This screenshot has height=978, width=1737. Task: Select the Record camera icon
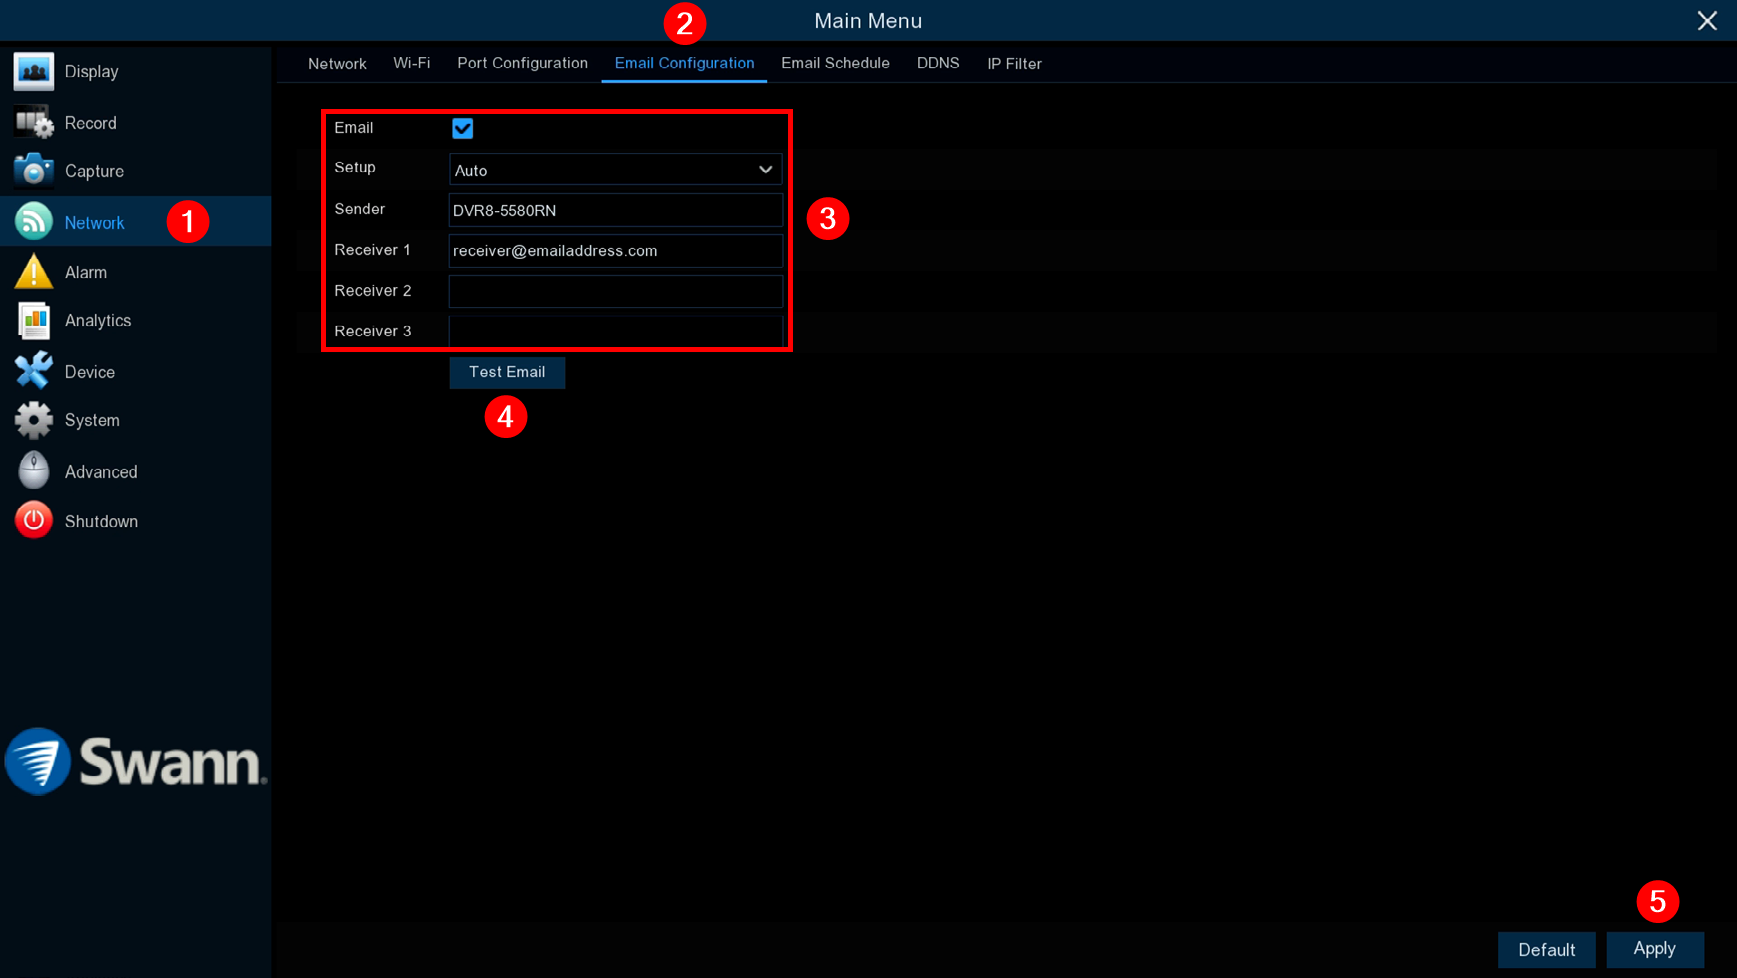(33, 123)
